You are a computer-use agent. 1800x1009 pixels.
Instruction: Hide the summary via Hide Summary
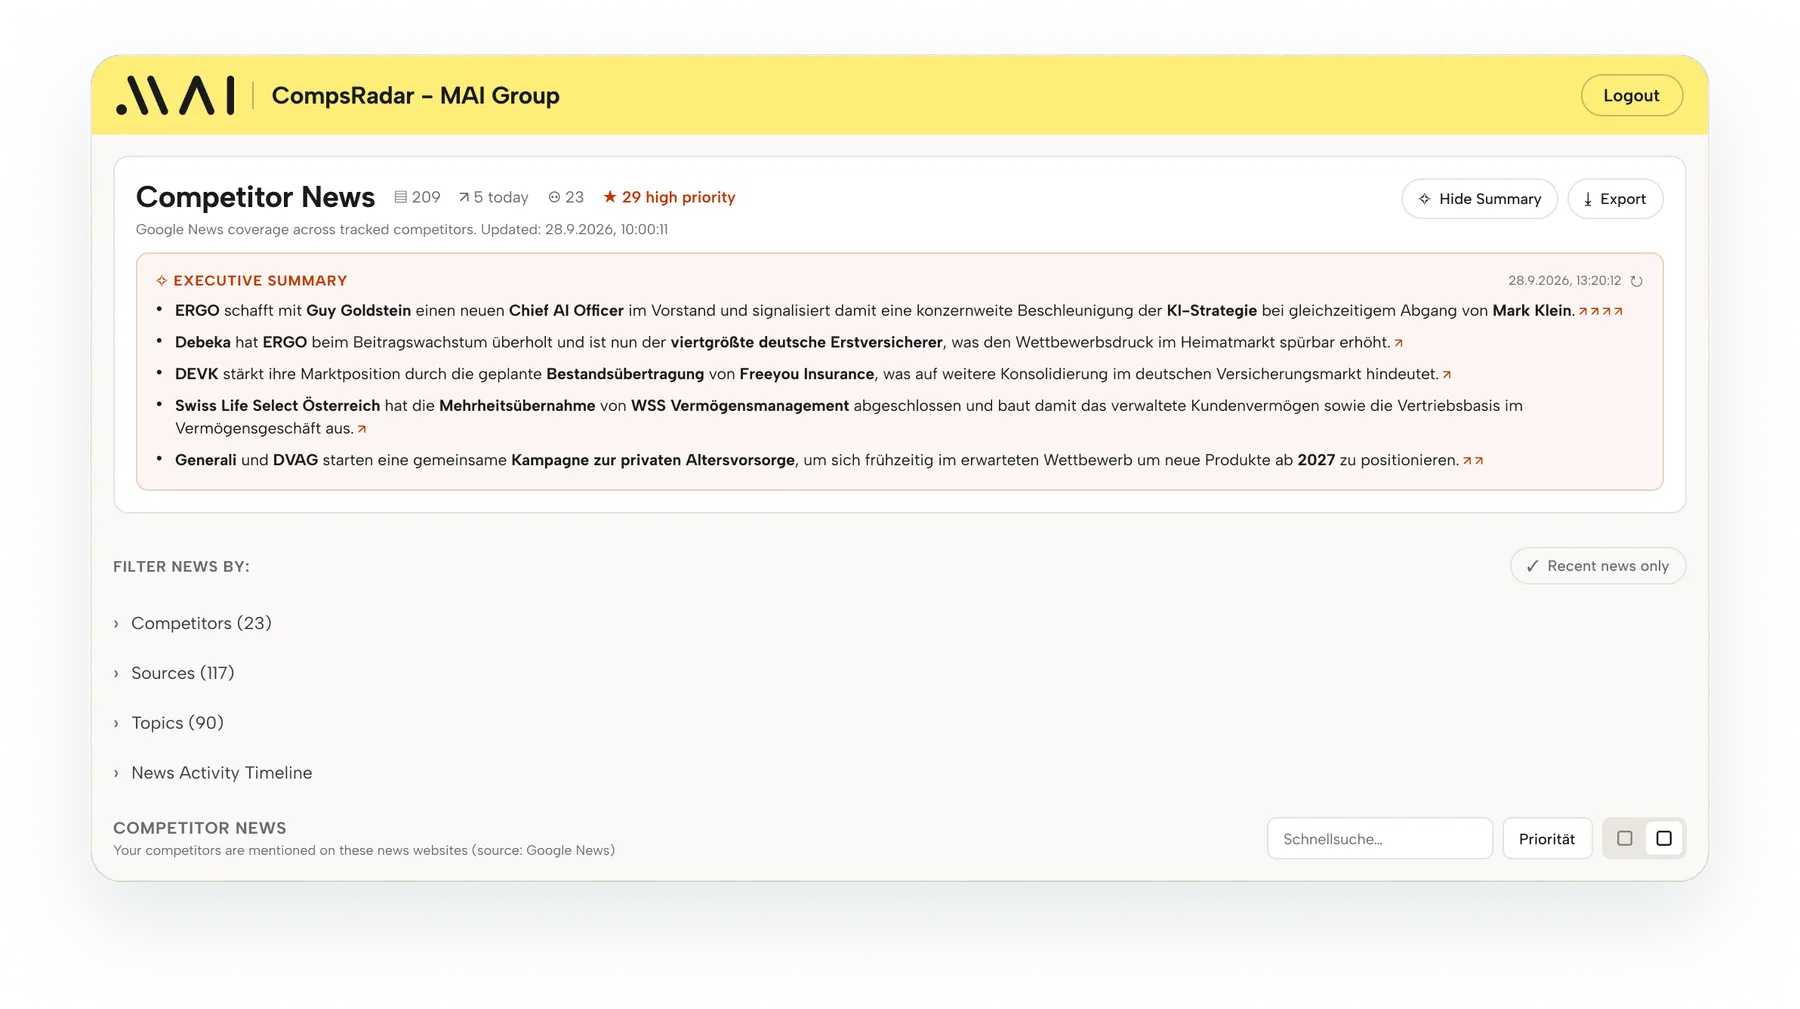[1479, 199]
